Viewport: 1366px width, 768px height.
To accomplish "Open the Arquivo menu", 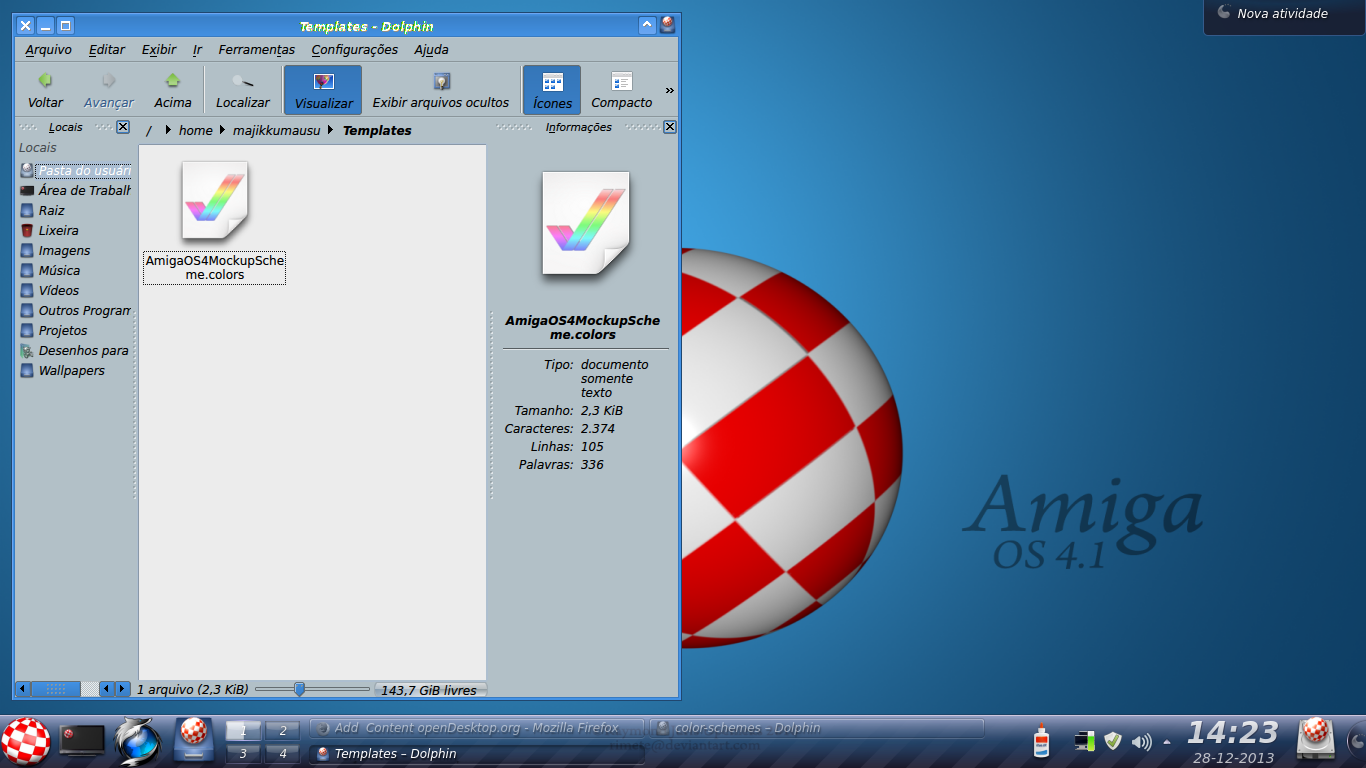I will [x=48, y=49].
